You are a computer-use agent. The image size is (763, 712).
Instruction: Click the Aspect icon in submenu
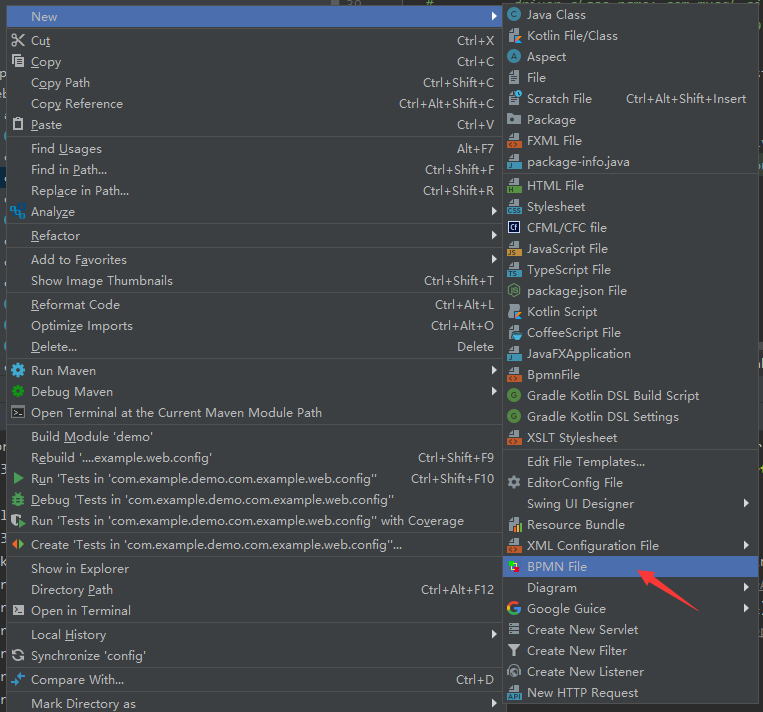(x=514, y=56)
